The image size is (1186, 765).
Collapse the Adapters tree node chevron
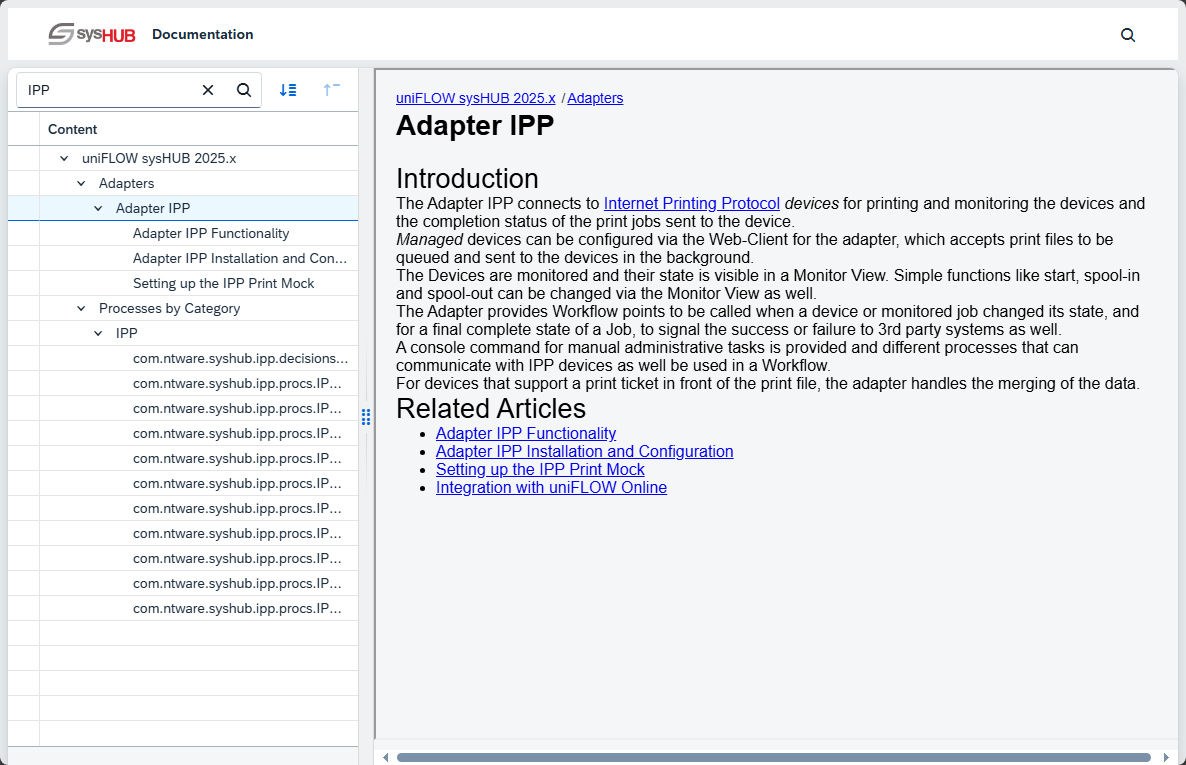point(82,183)
